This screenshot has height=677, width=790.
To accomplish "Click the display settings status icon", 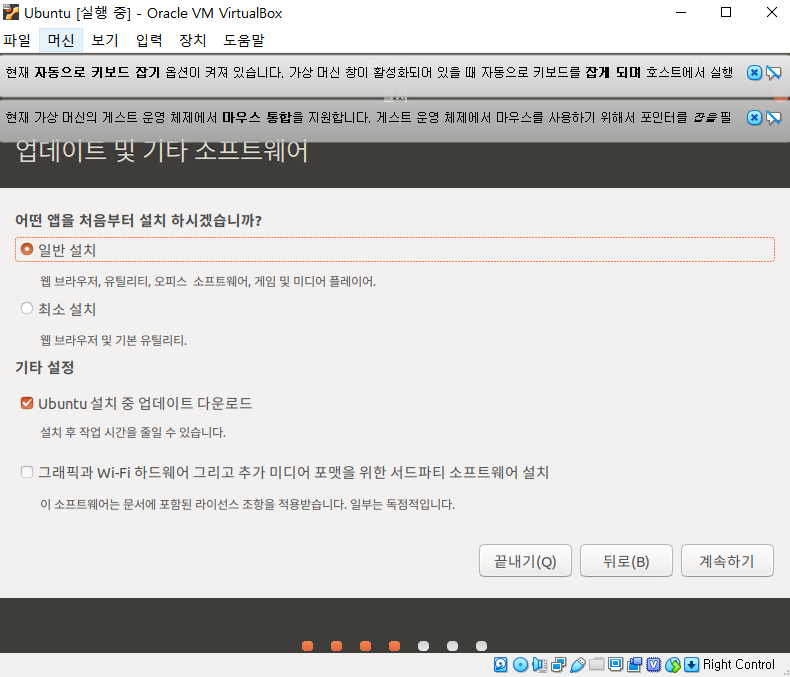I will pos(615,665).
